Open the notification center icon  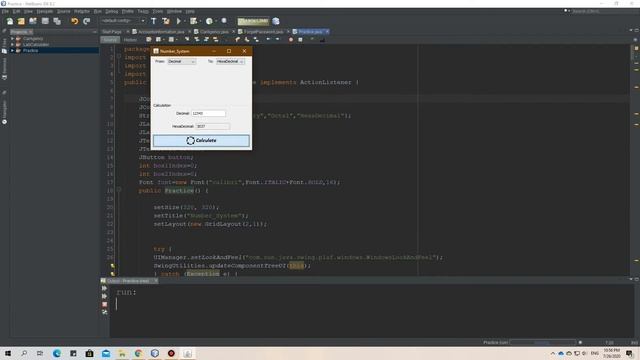click(630, 353)
